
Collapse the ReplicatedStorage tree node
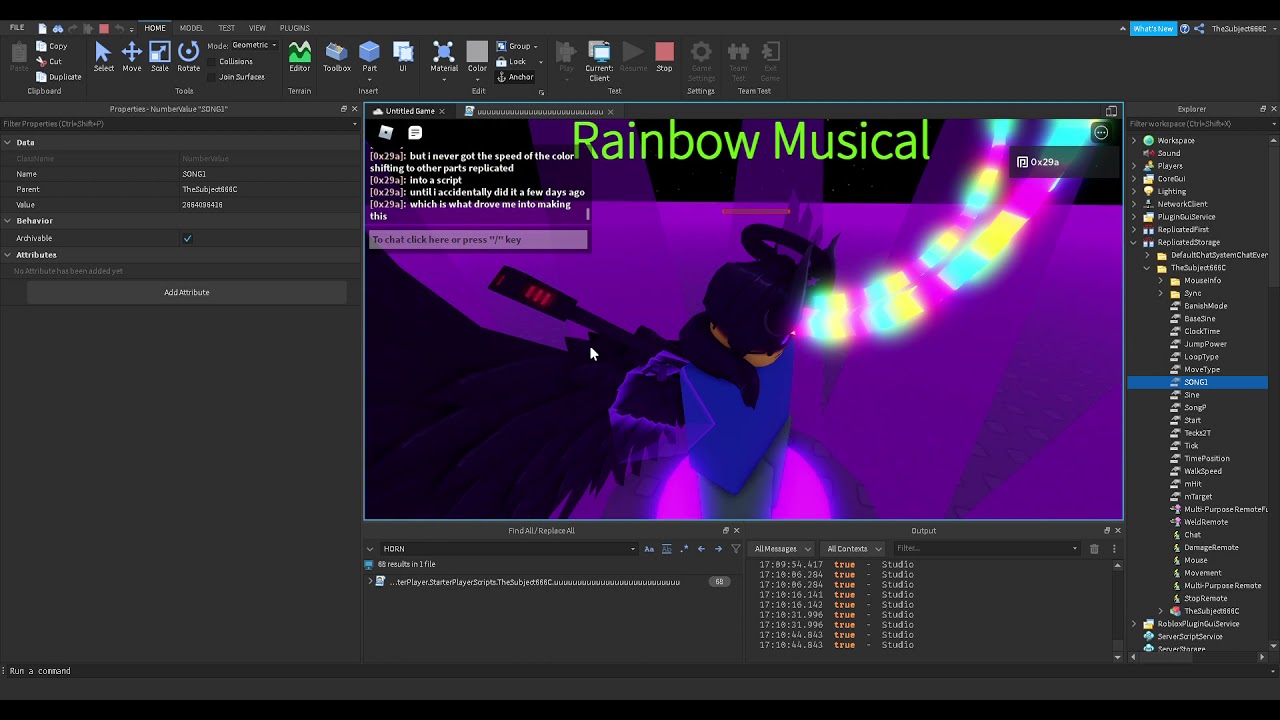[1134, 242]
